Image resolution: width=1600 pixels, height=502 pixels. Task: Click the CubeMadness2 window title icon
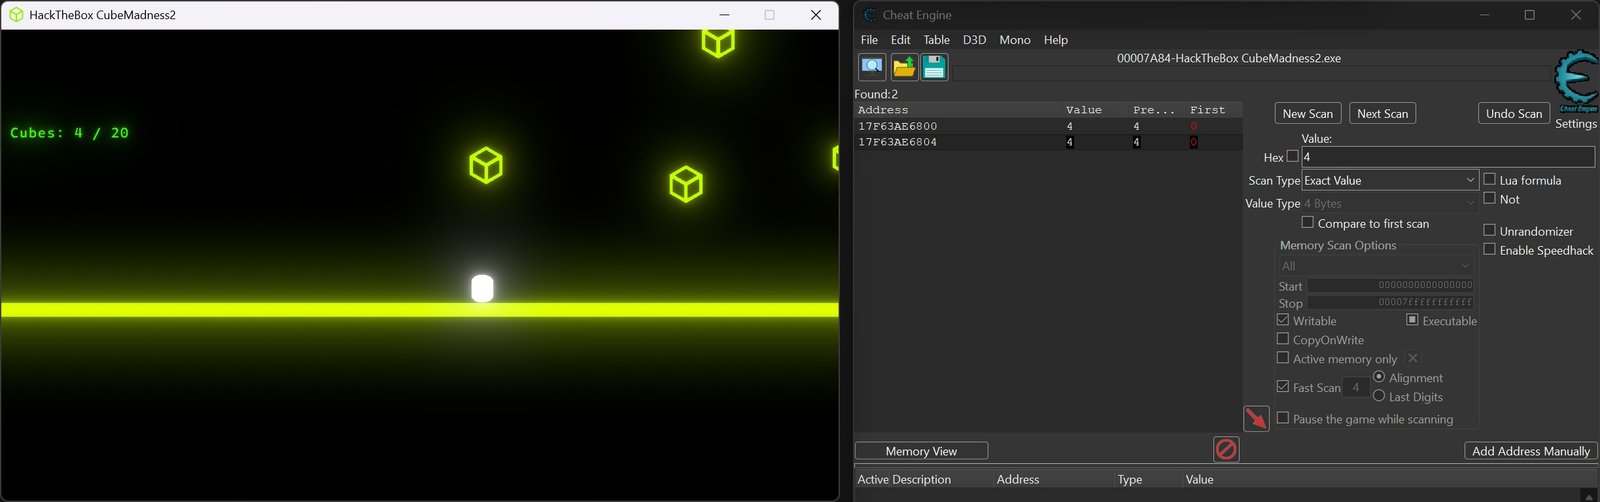[x=16, y=15]
